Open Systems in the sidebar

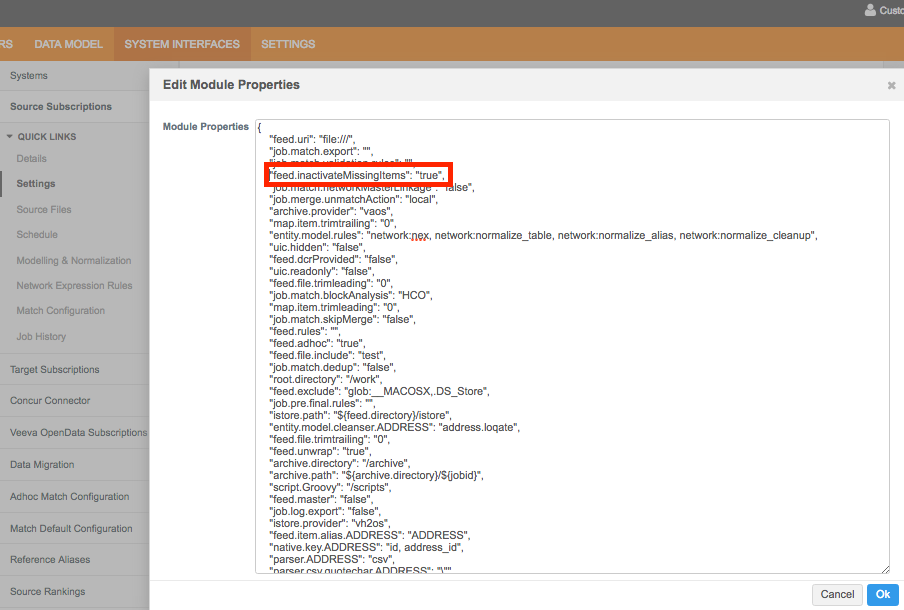tap(29, 76)
